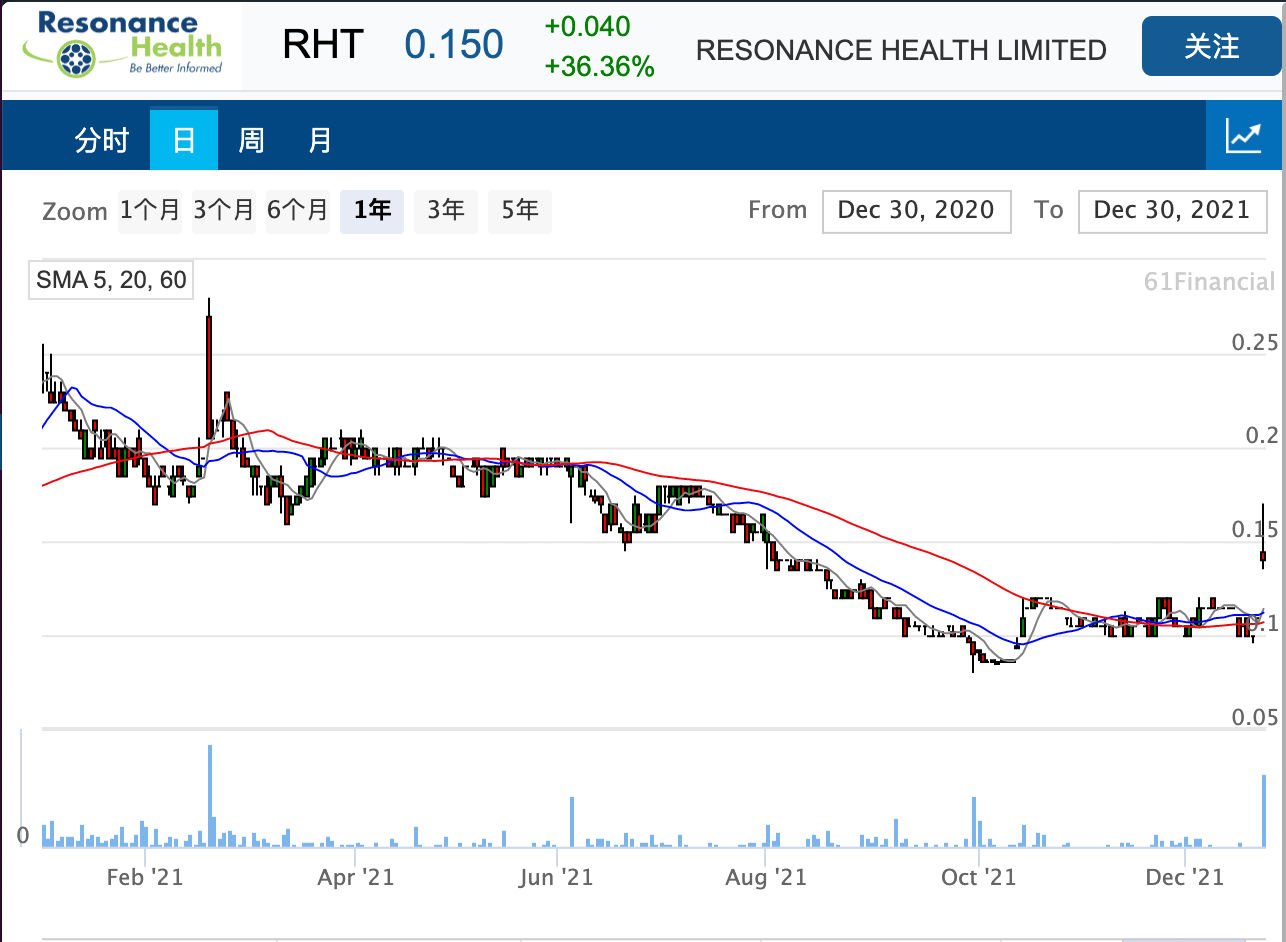Click the RHT ticker symbol
This screenshot has height=942, width=1286.
coord(323,45)
